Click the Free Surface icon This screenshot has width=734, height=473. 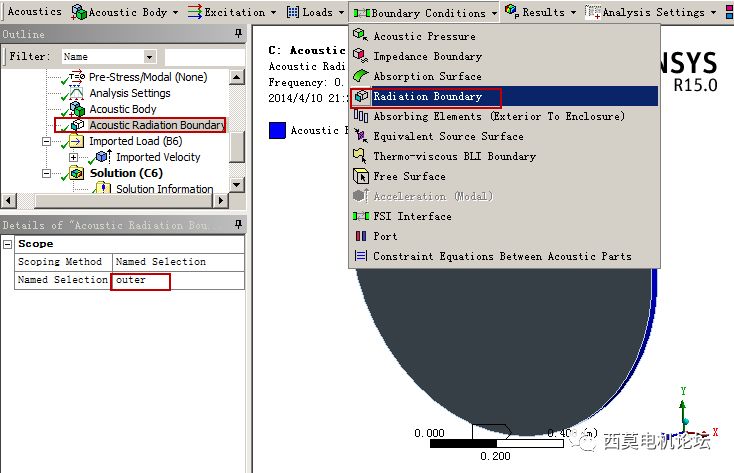pos(360,176)
